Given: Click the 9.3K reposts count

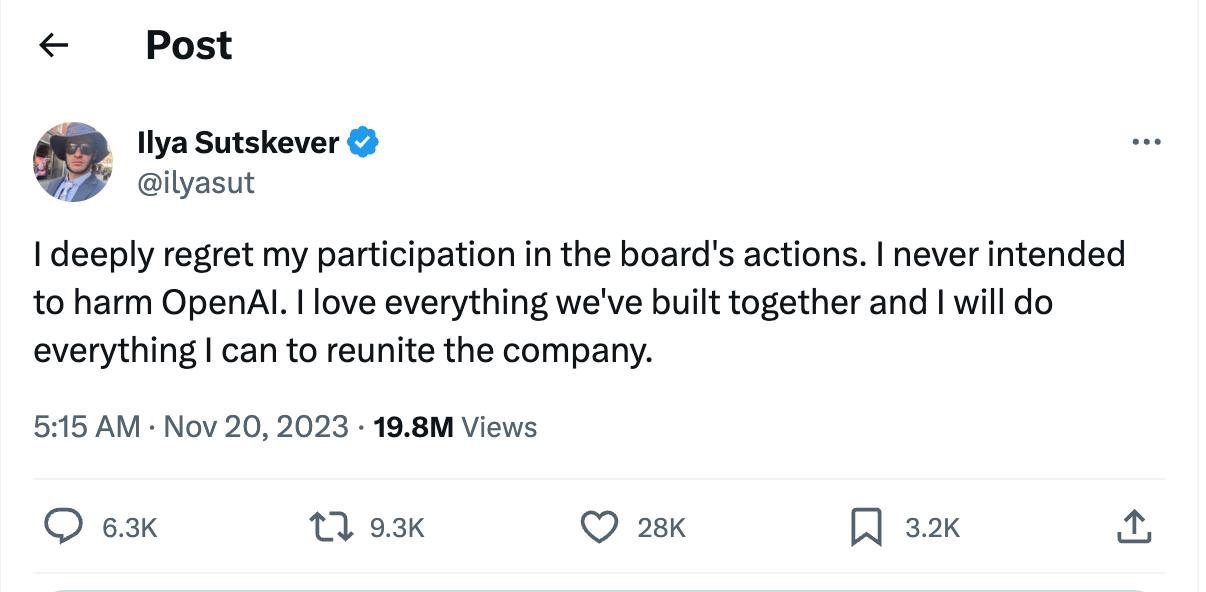Looking at the screenshot, I should click(x=397, y=527).
